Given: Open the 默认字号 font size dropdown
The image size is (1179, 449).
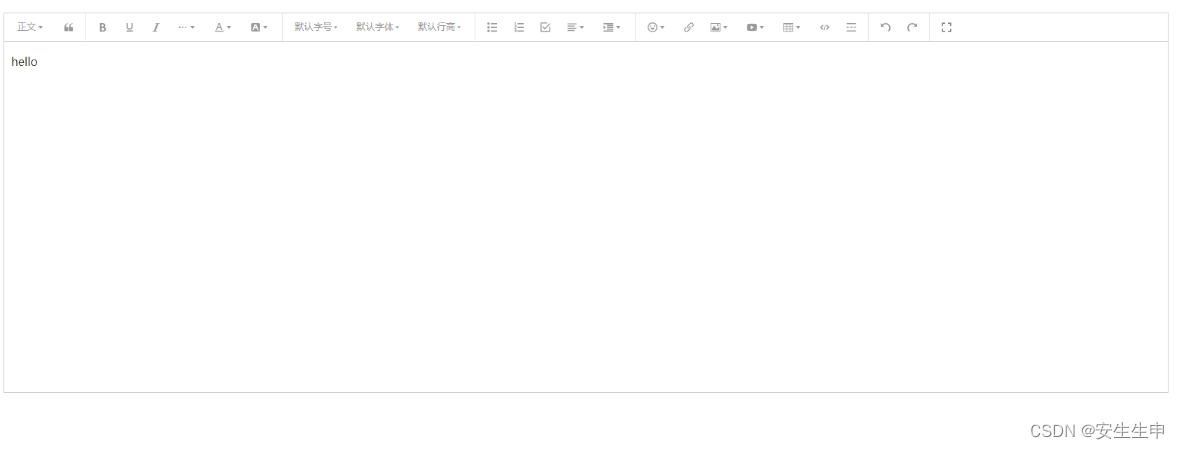Looking at the screenshot, I should 316,27.
